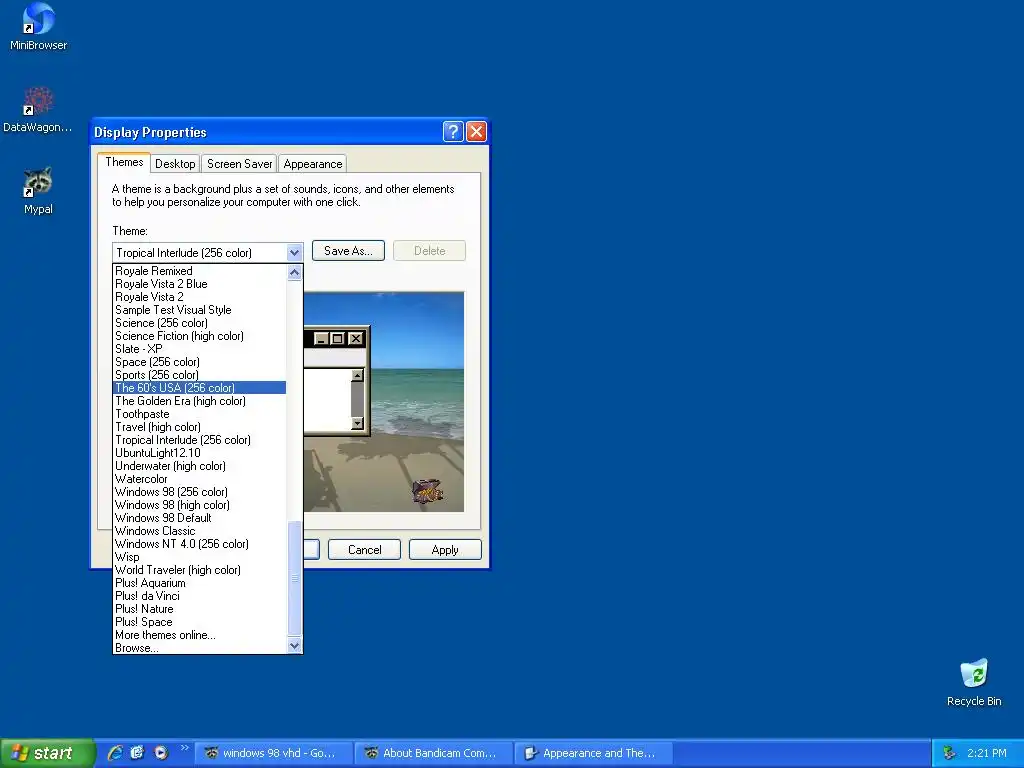
Task: Select Science Fiction (high color) theme
Action: pyautogui.click(x=200, y=336)
